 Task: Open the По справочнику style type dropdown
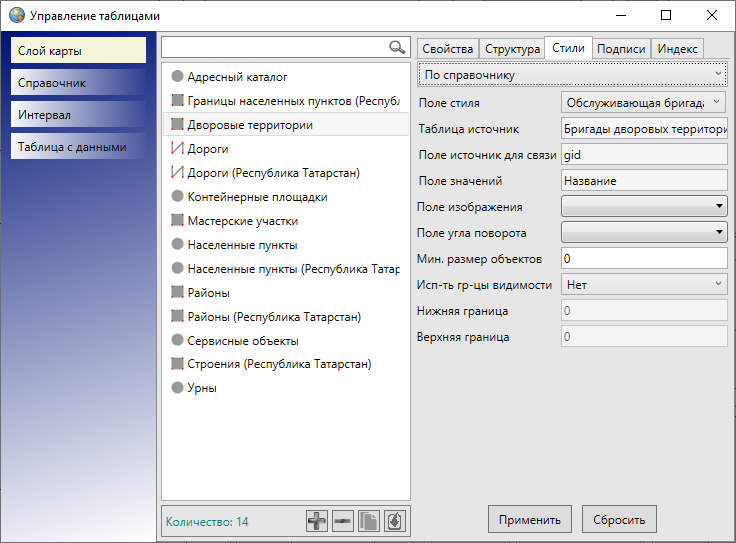tap(572, 74)
